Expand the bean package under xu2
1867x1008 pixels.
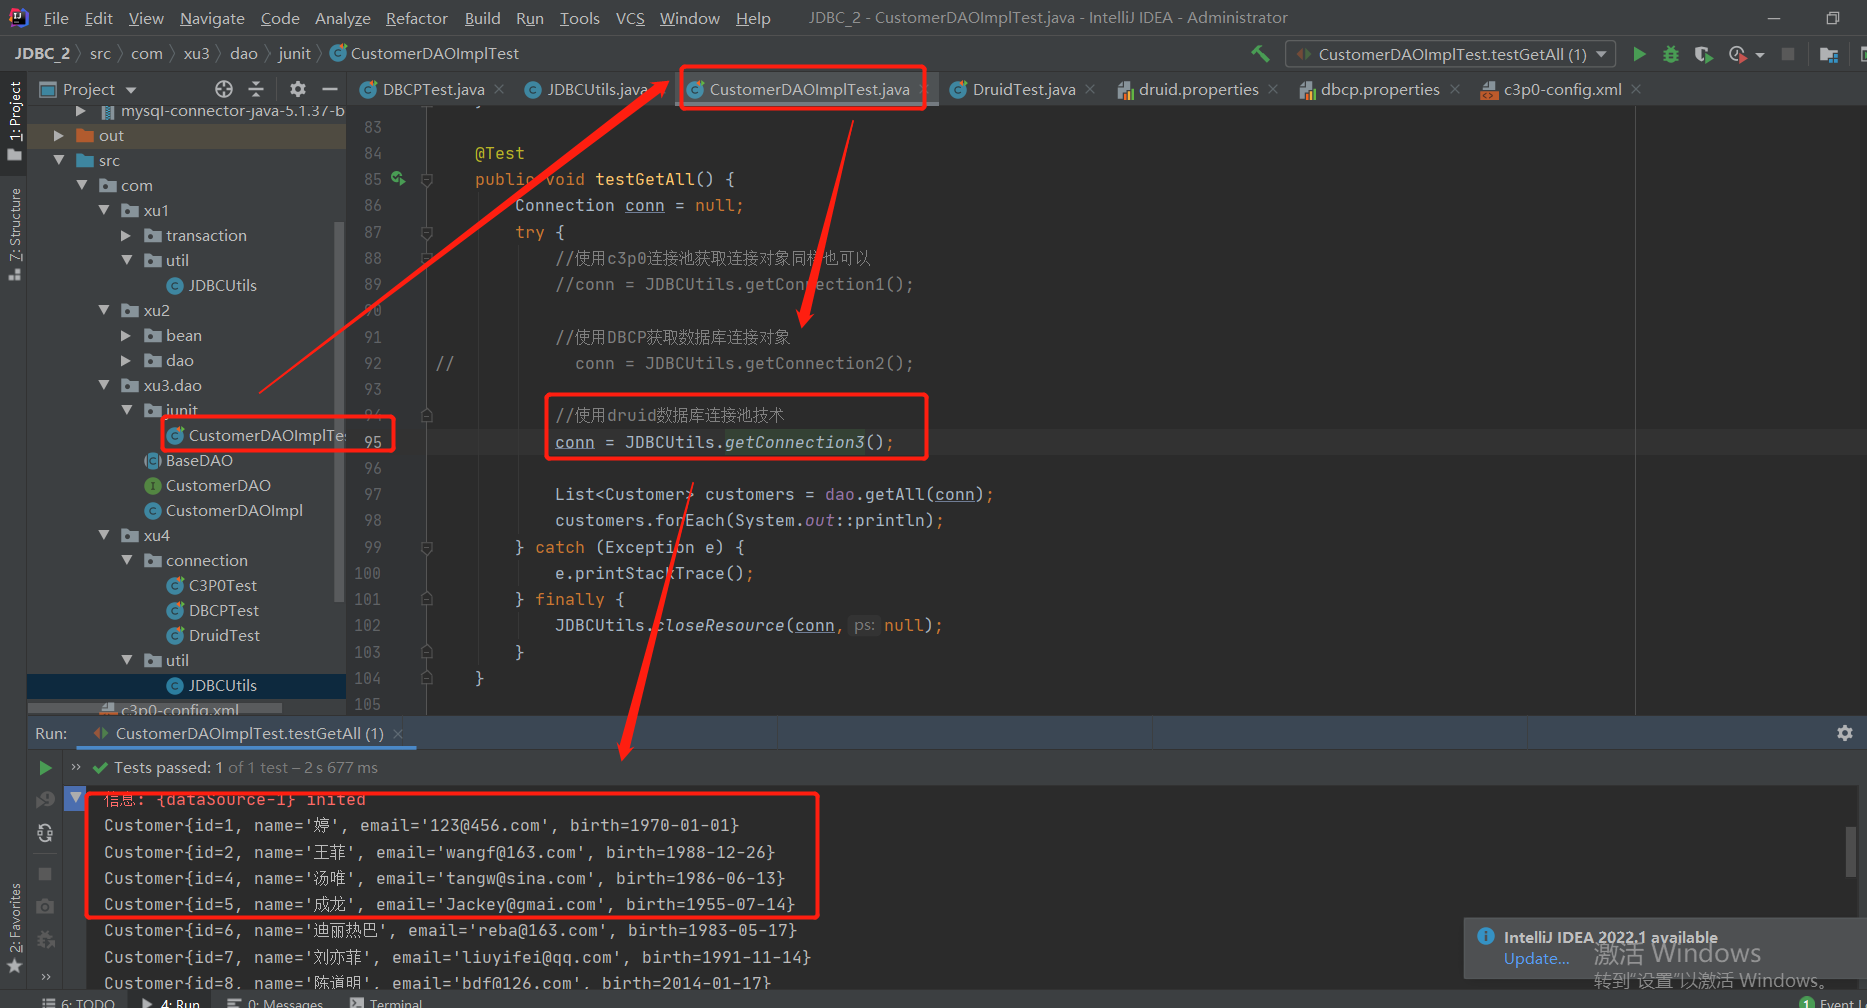(x=126, y=335)
